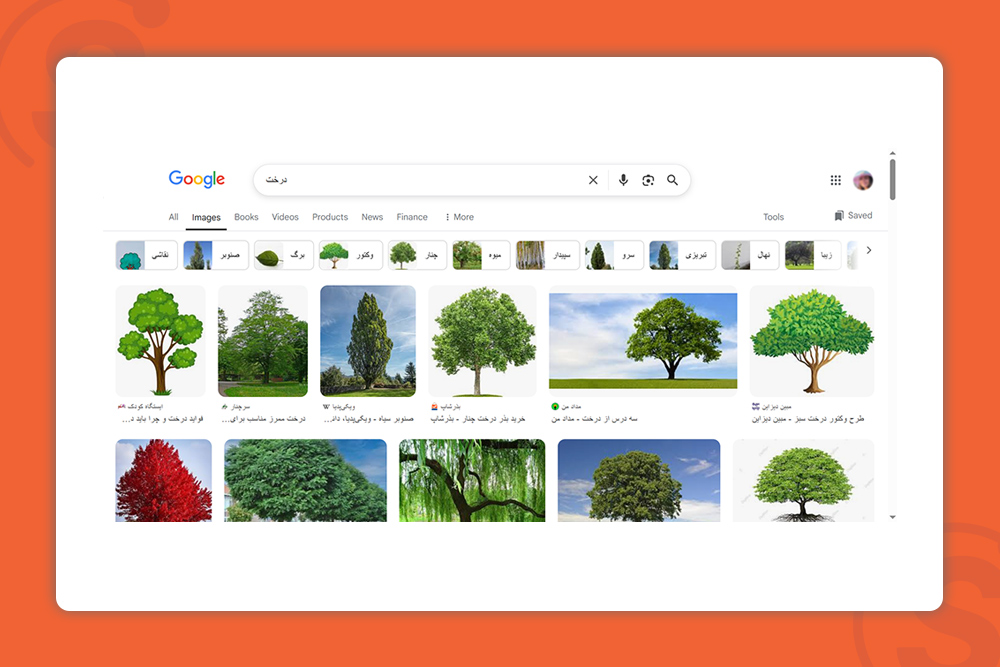The height and width of the screenshot is (667, 1000).
Task: Open the Google account profile avatar
Action: click(x=863, y=180)
